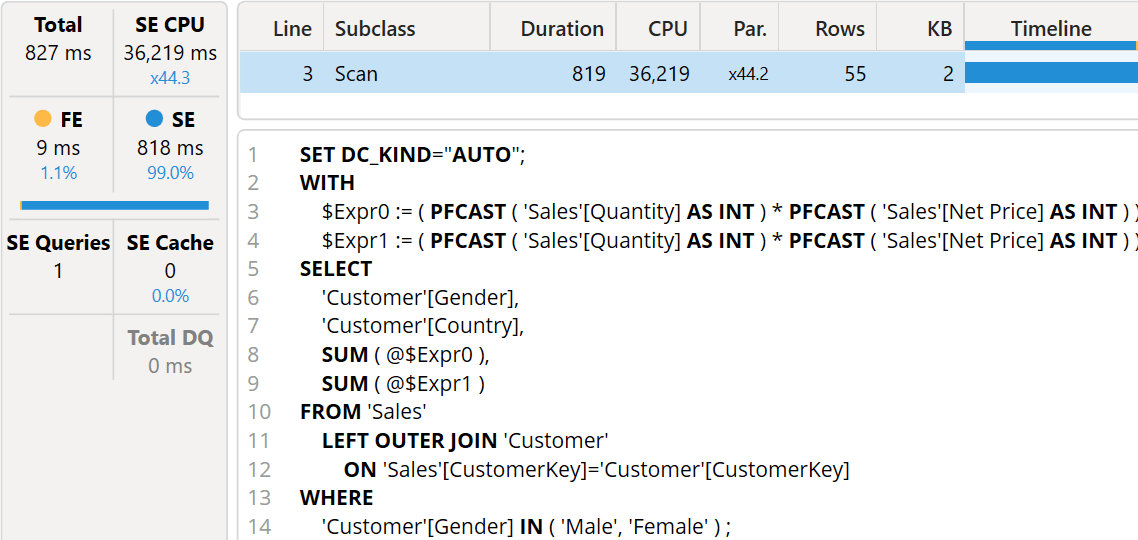Click the CPU column header
This screenshot has width=1138, height=540.
[x=667, y=29]
